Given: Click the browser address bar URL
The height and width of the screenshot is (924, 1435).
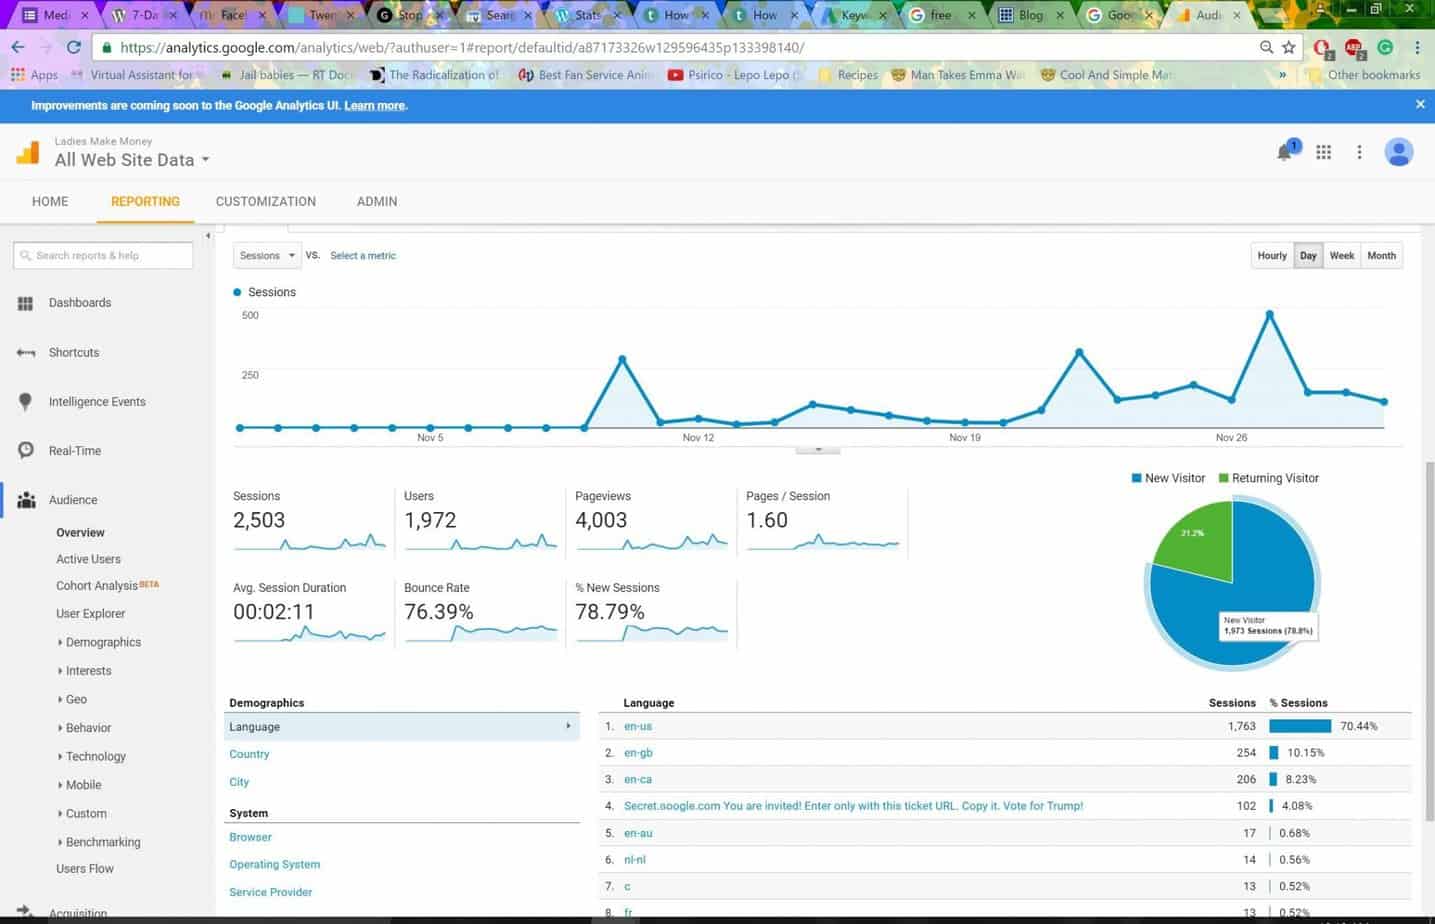Looking at the screenshot, I should (x=461, y=47).
